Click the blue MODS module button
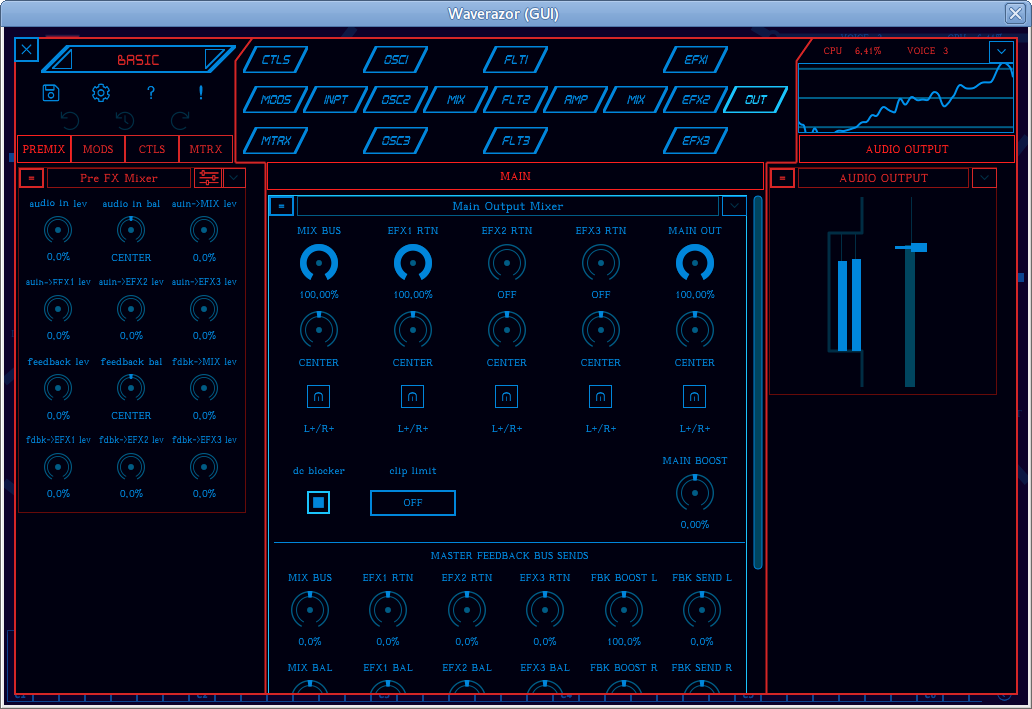 click(x=276, y=100)
